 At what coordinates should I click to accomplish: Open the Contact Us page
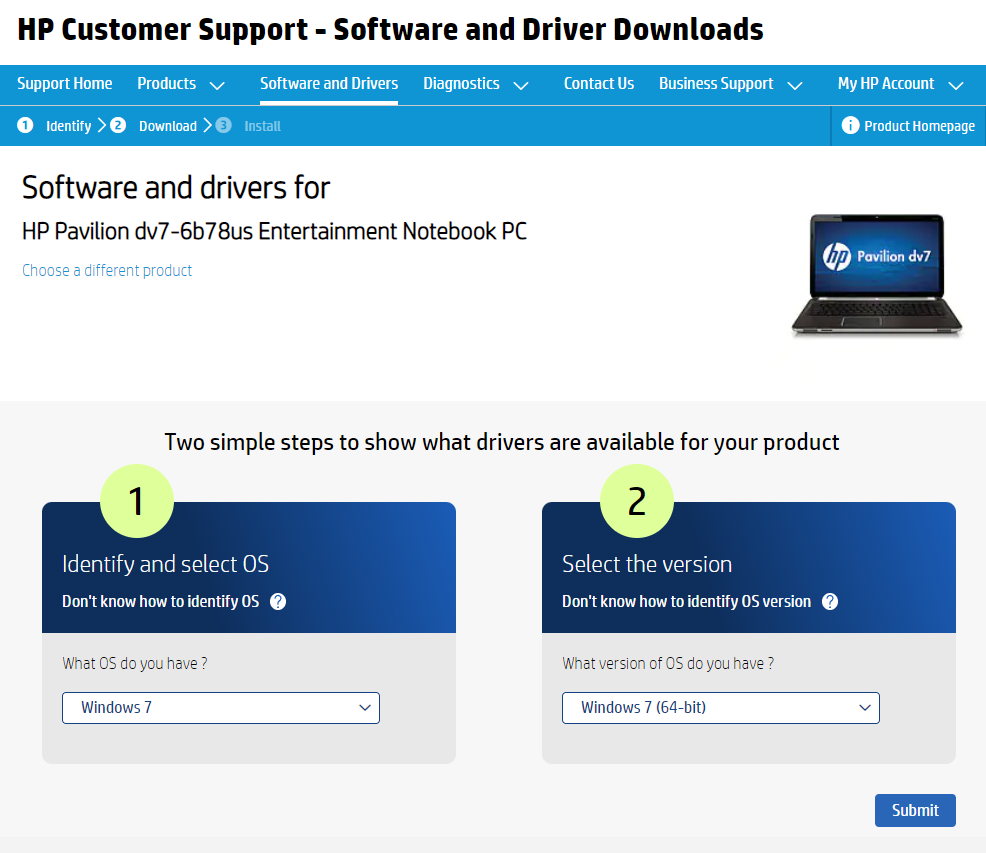[599, 84]
